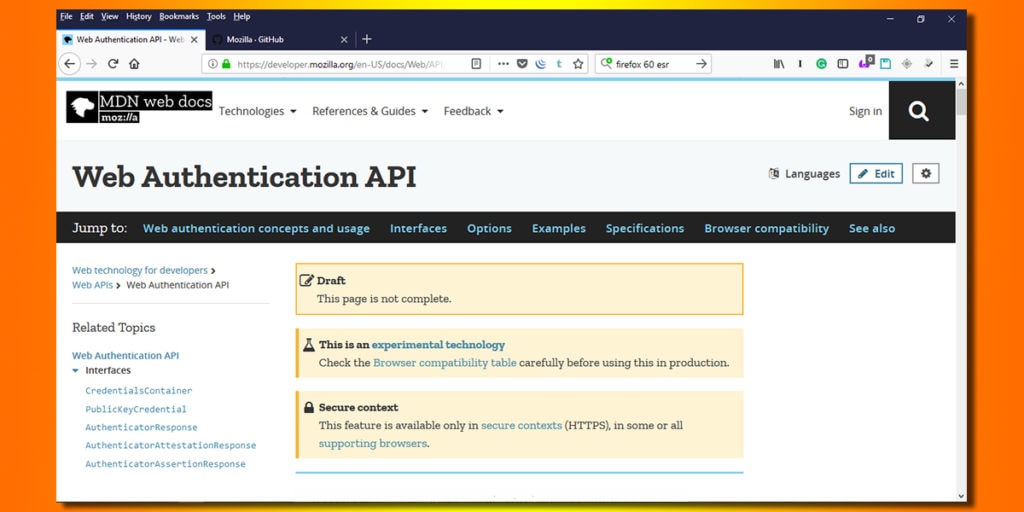Expand the Technologies dropdown menu
1024x512 pixels.
[257, 111]
